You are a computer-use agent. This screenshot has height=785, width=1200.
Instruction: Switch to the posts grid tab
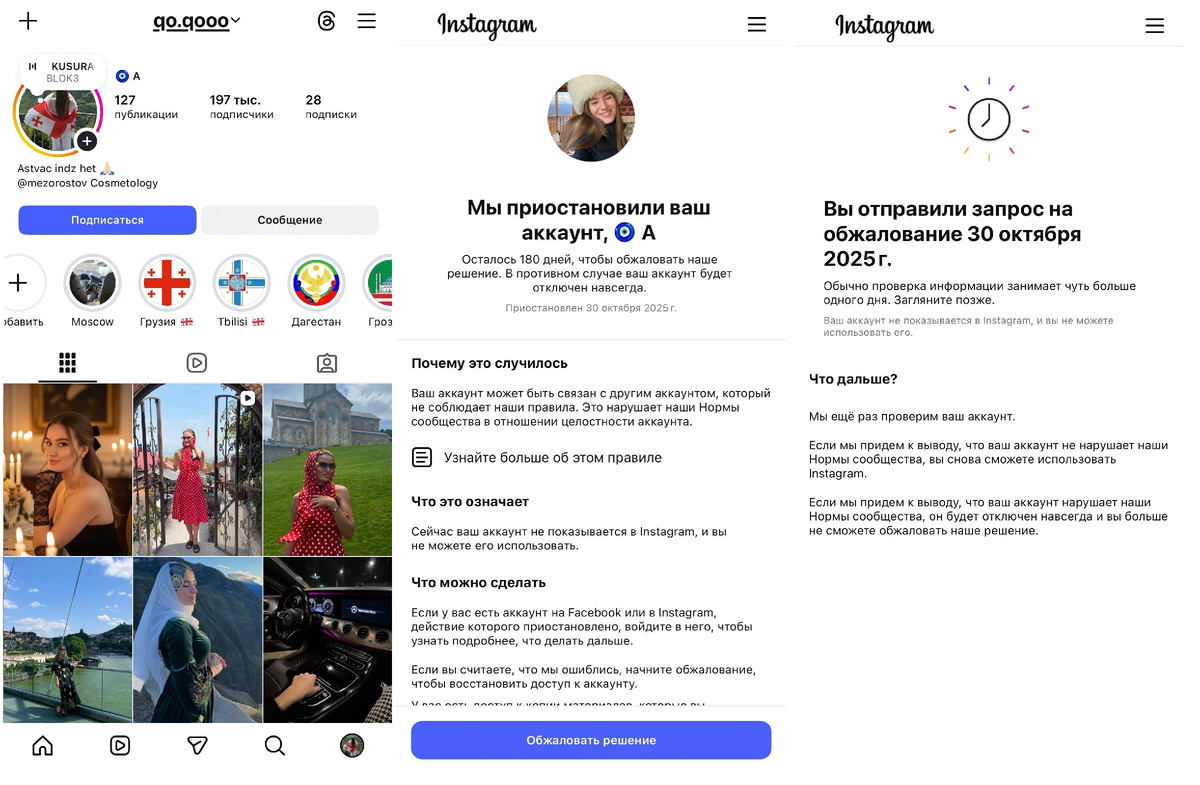(x=67, y=363)
